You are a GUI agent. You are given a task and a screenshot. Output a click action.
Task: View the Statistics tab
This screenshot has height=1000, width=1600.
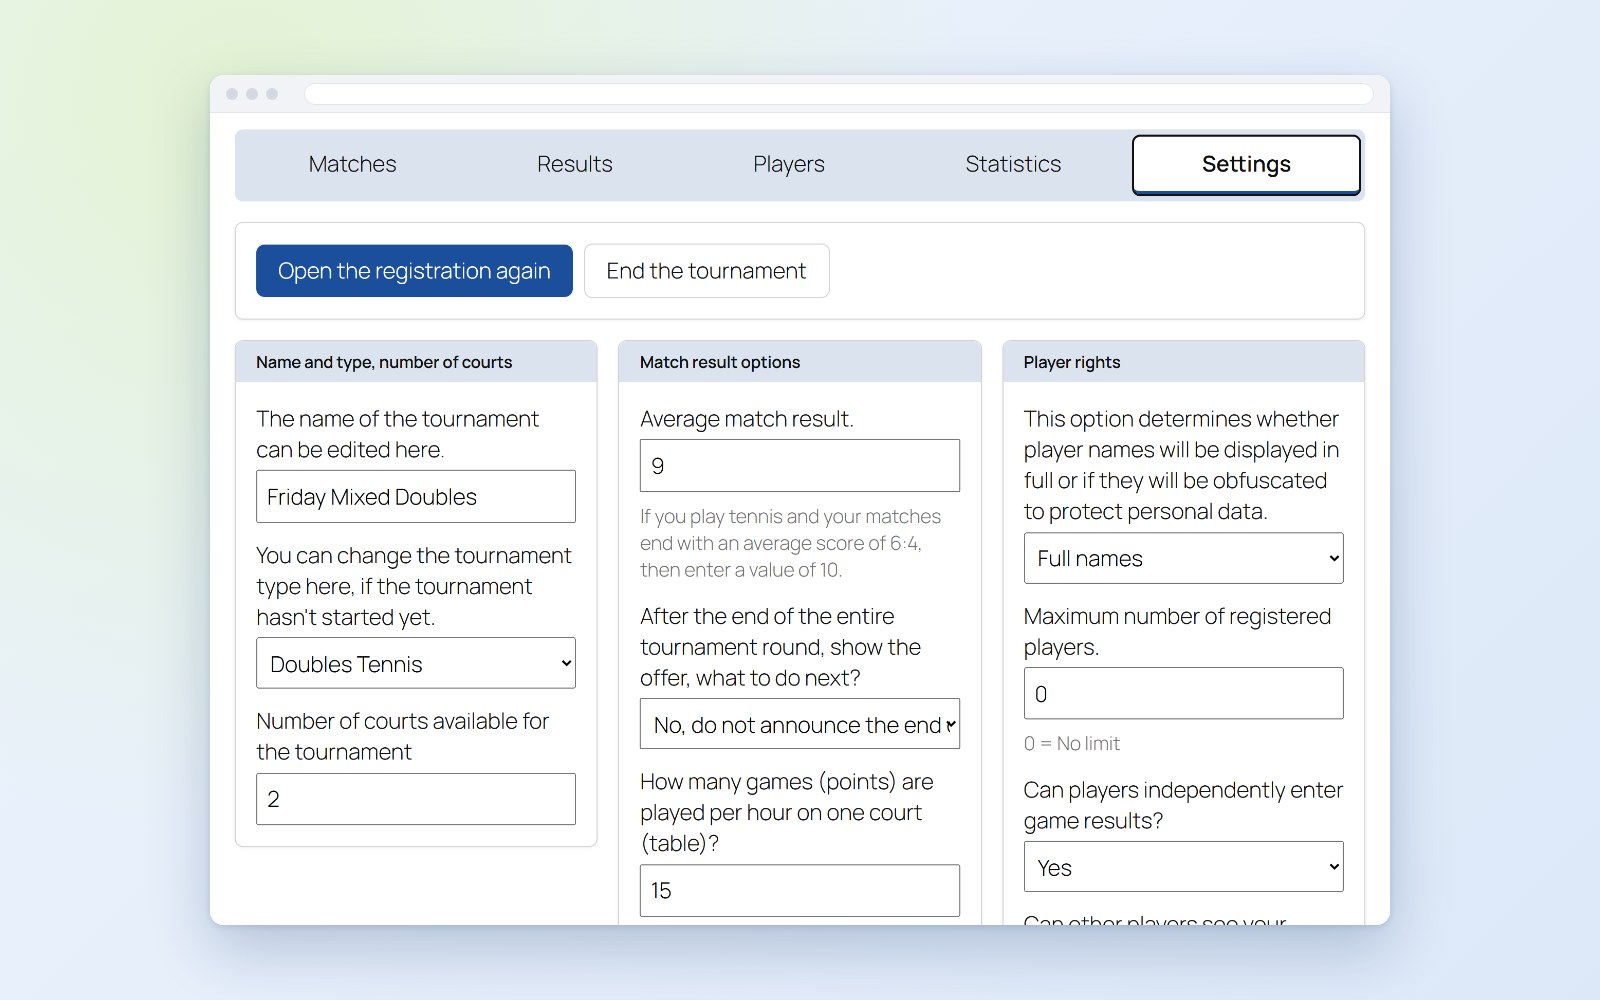click(1013, 164)
